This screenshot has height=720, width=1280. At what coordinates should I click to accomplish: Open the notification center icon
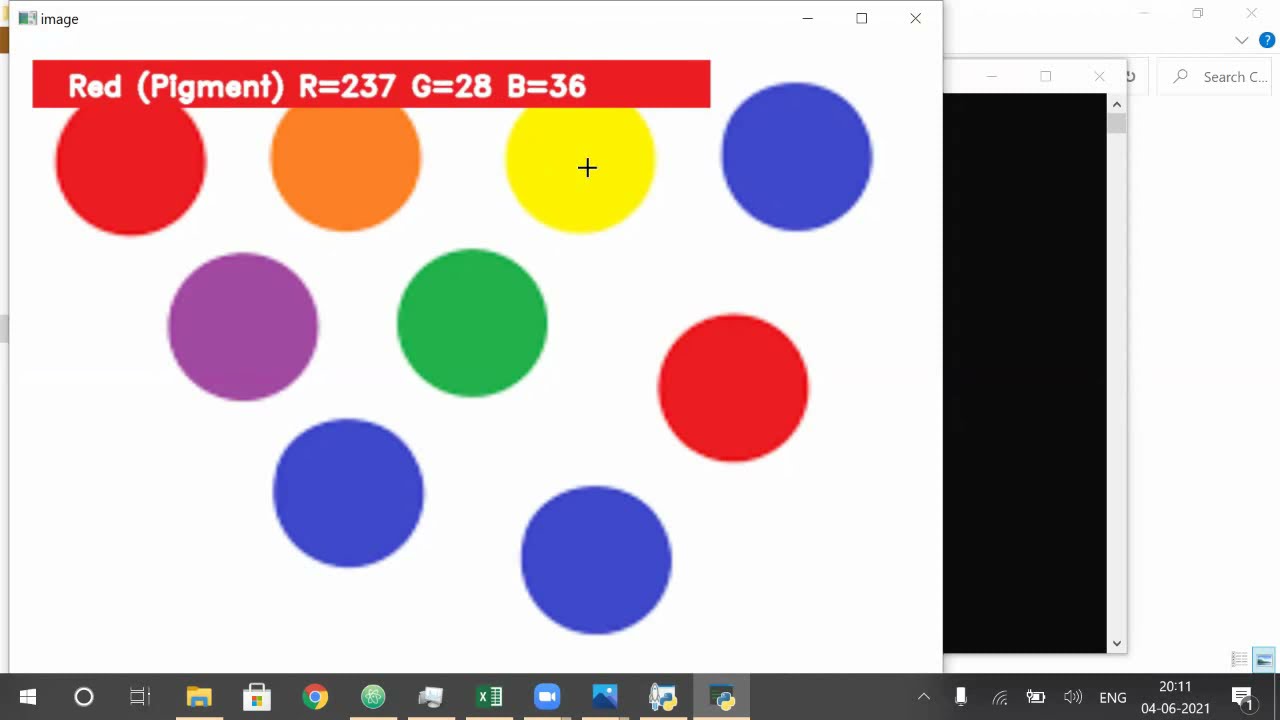click(x=1243, y=697)
